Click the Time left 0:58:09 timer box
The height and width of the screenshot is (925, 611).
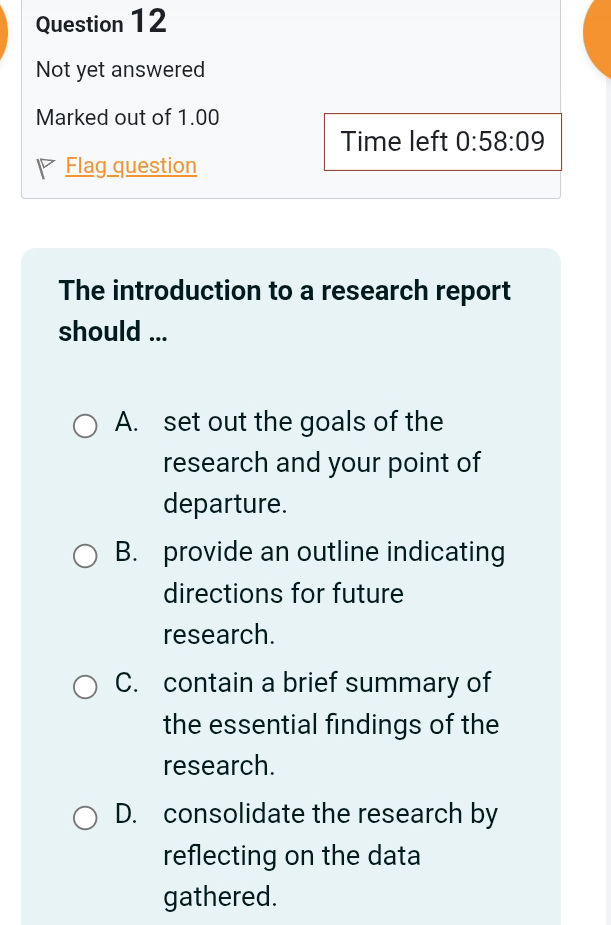point(442,141)
